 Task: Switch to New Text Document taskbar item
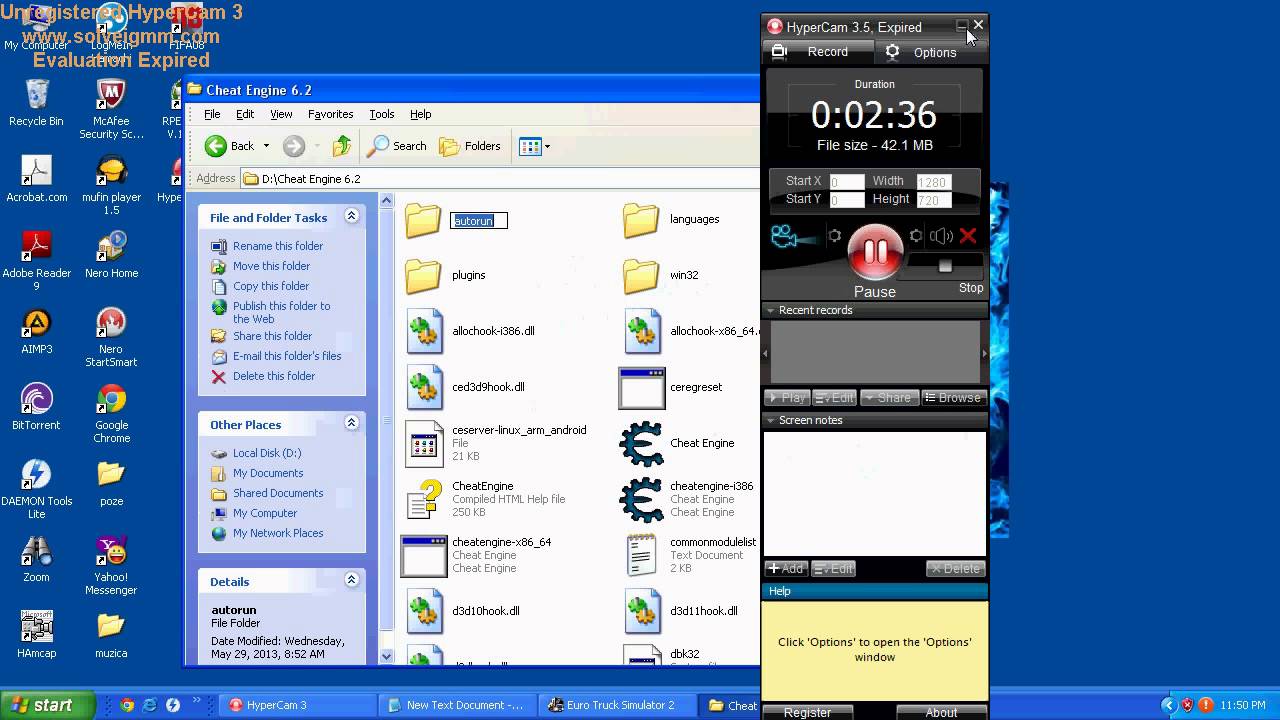click(x=456, y=705)
